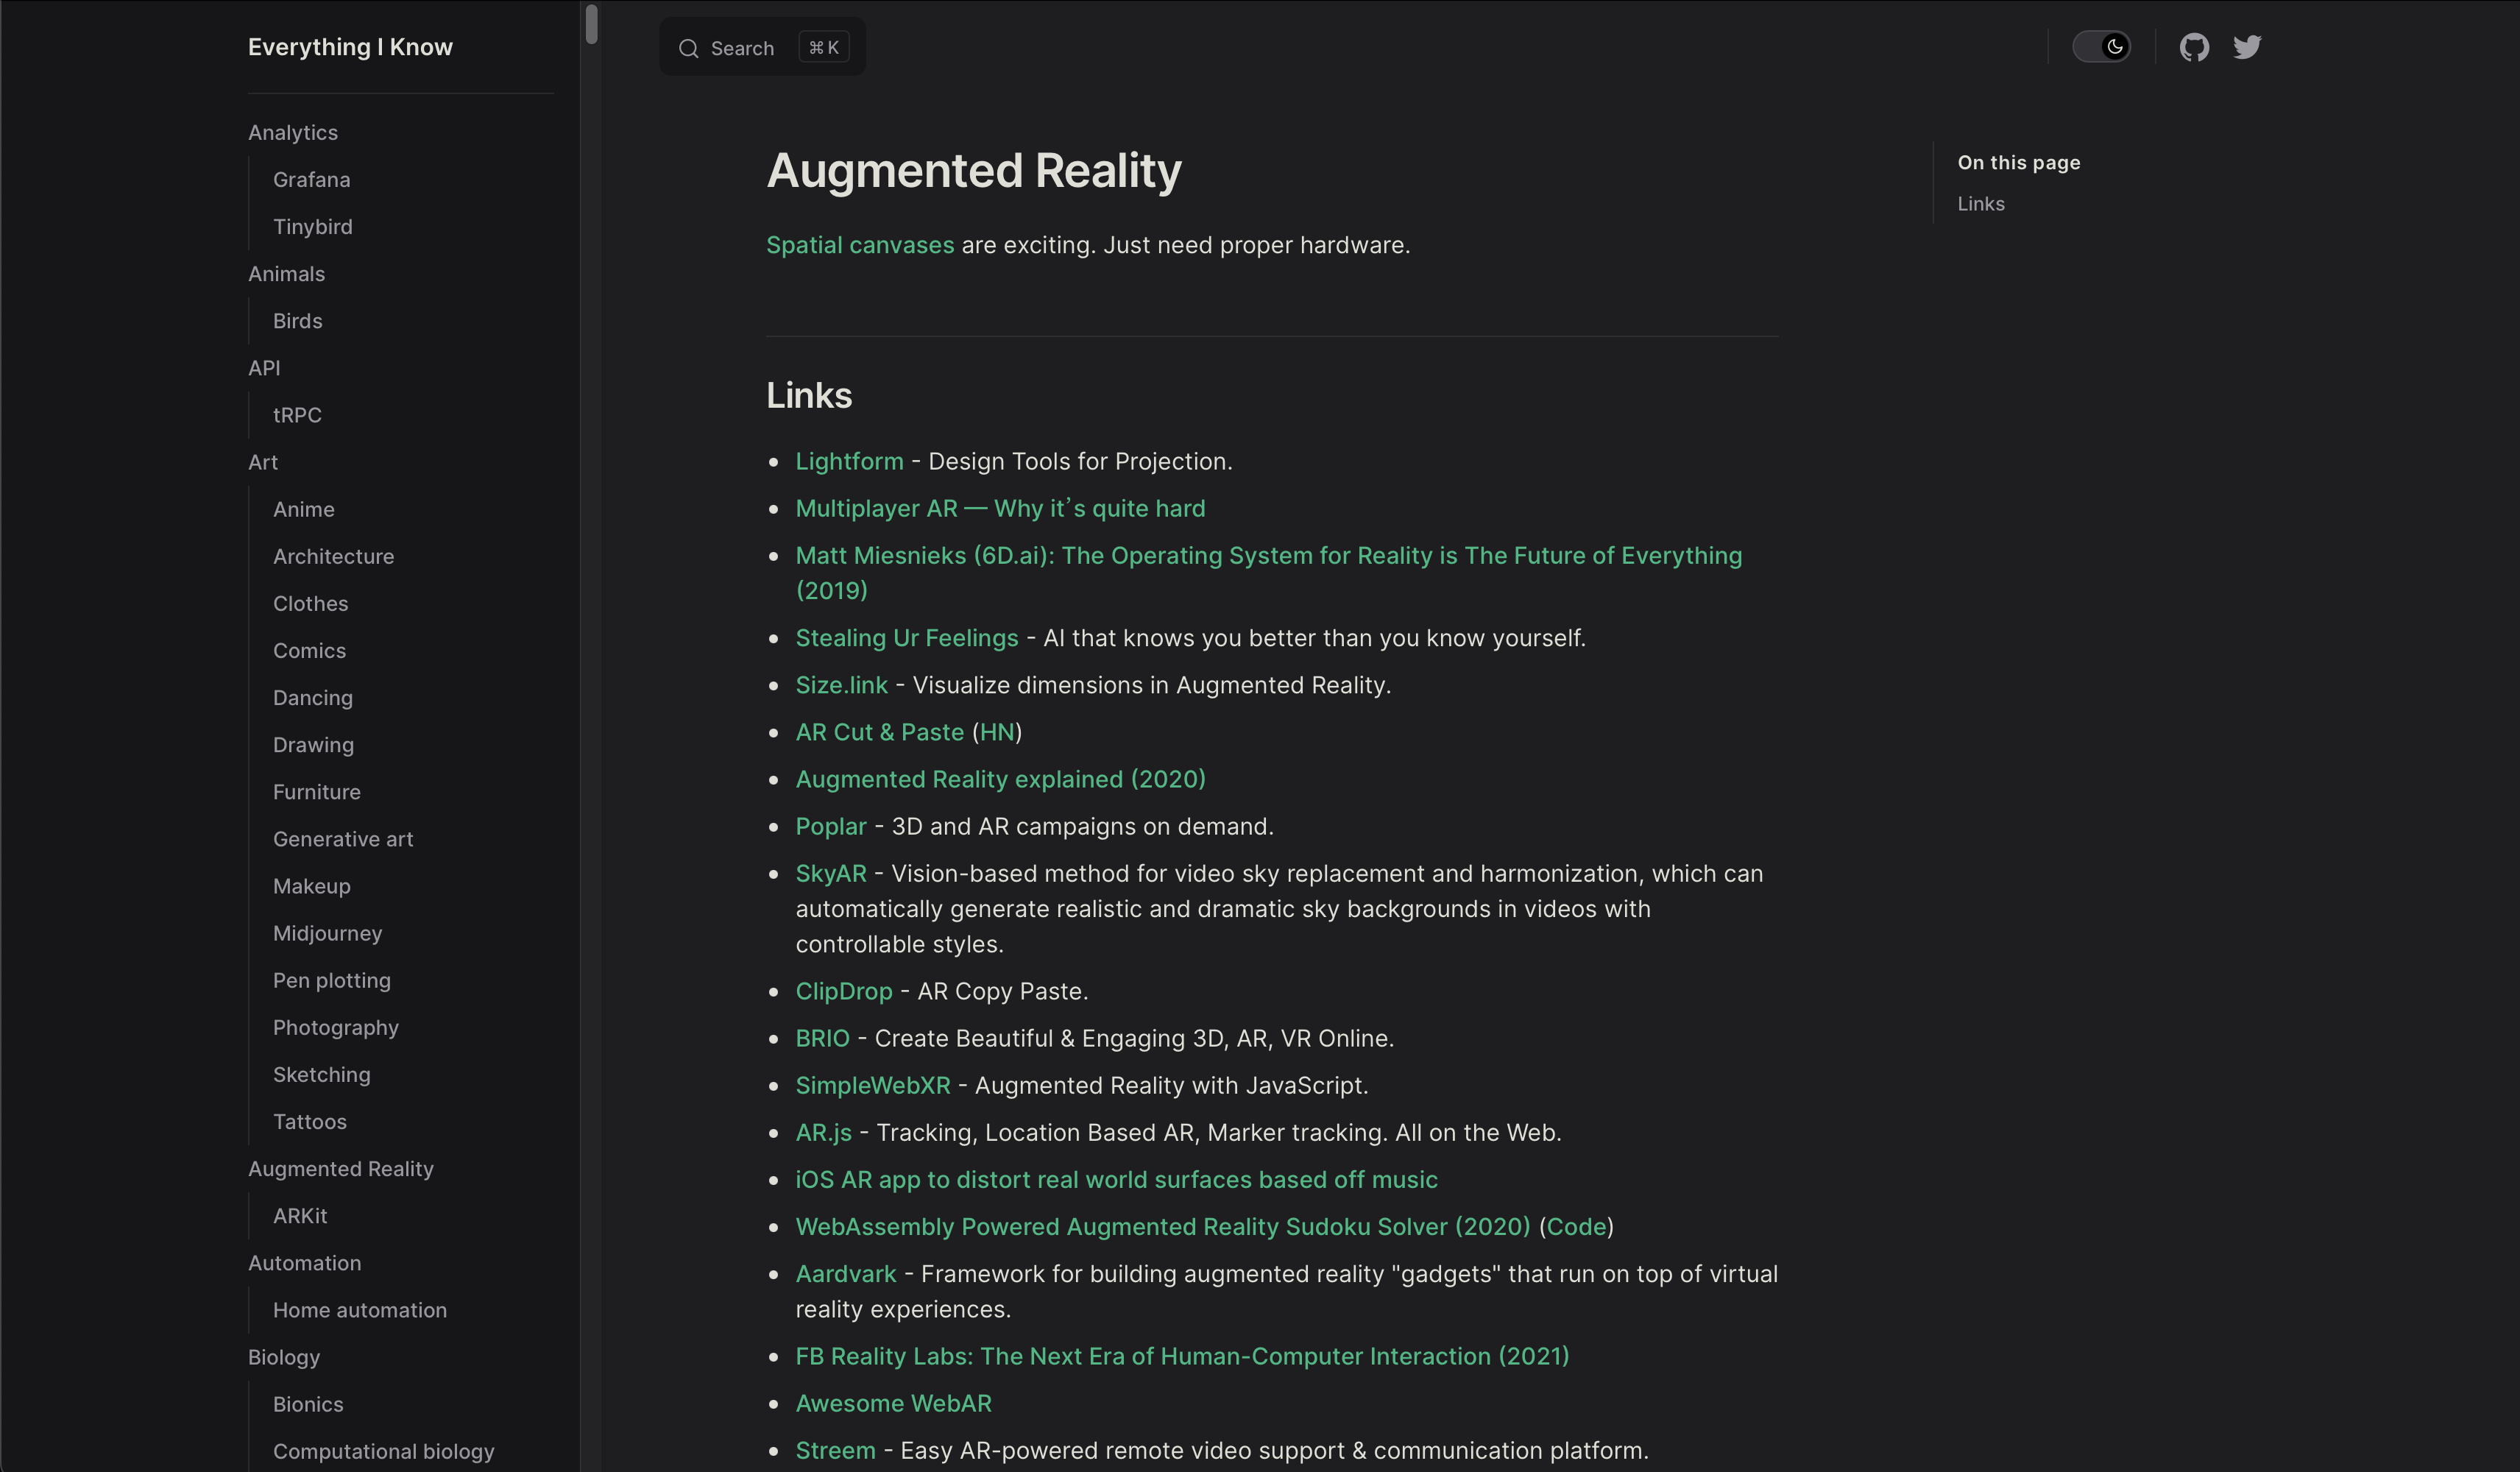Collapse the Analytics sidebar section

click(293, 132)
